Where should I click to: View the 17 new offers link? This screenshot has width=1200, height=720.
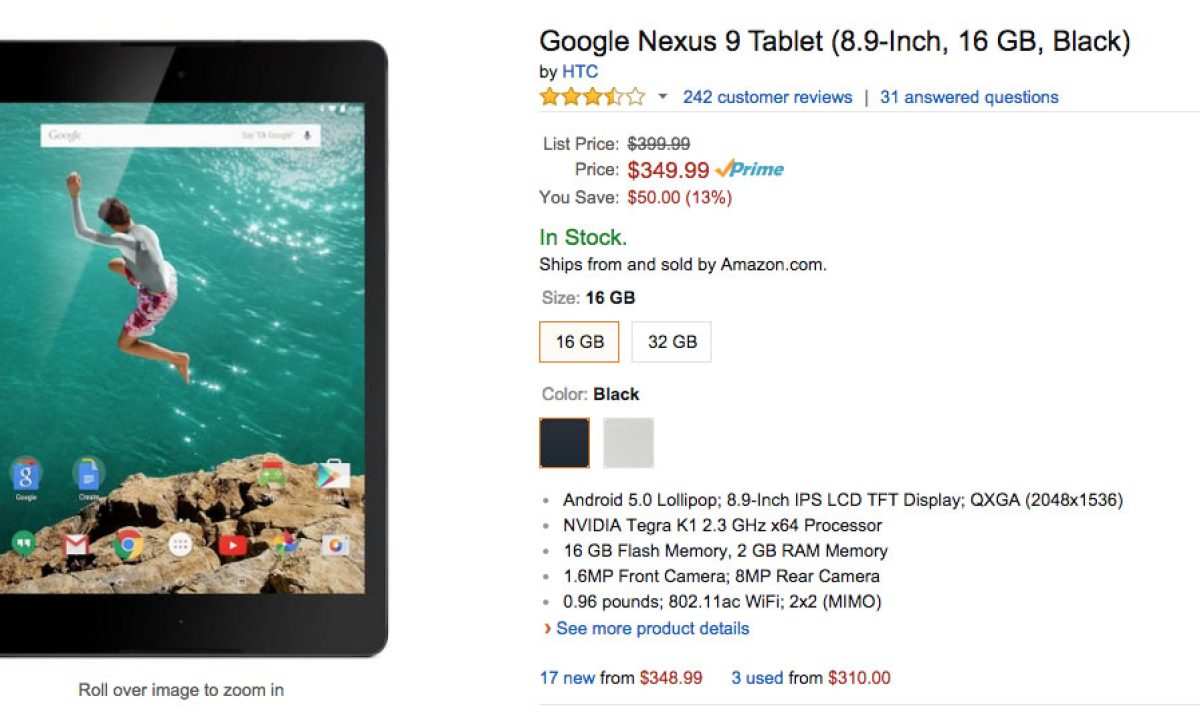click(567, 678)
